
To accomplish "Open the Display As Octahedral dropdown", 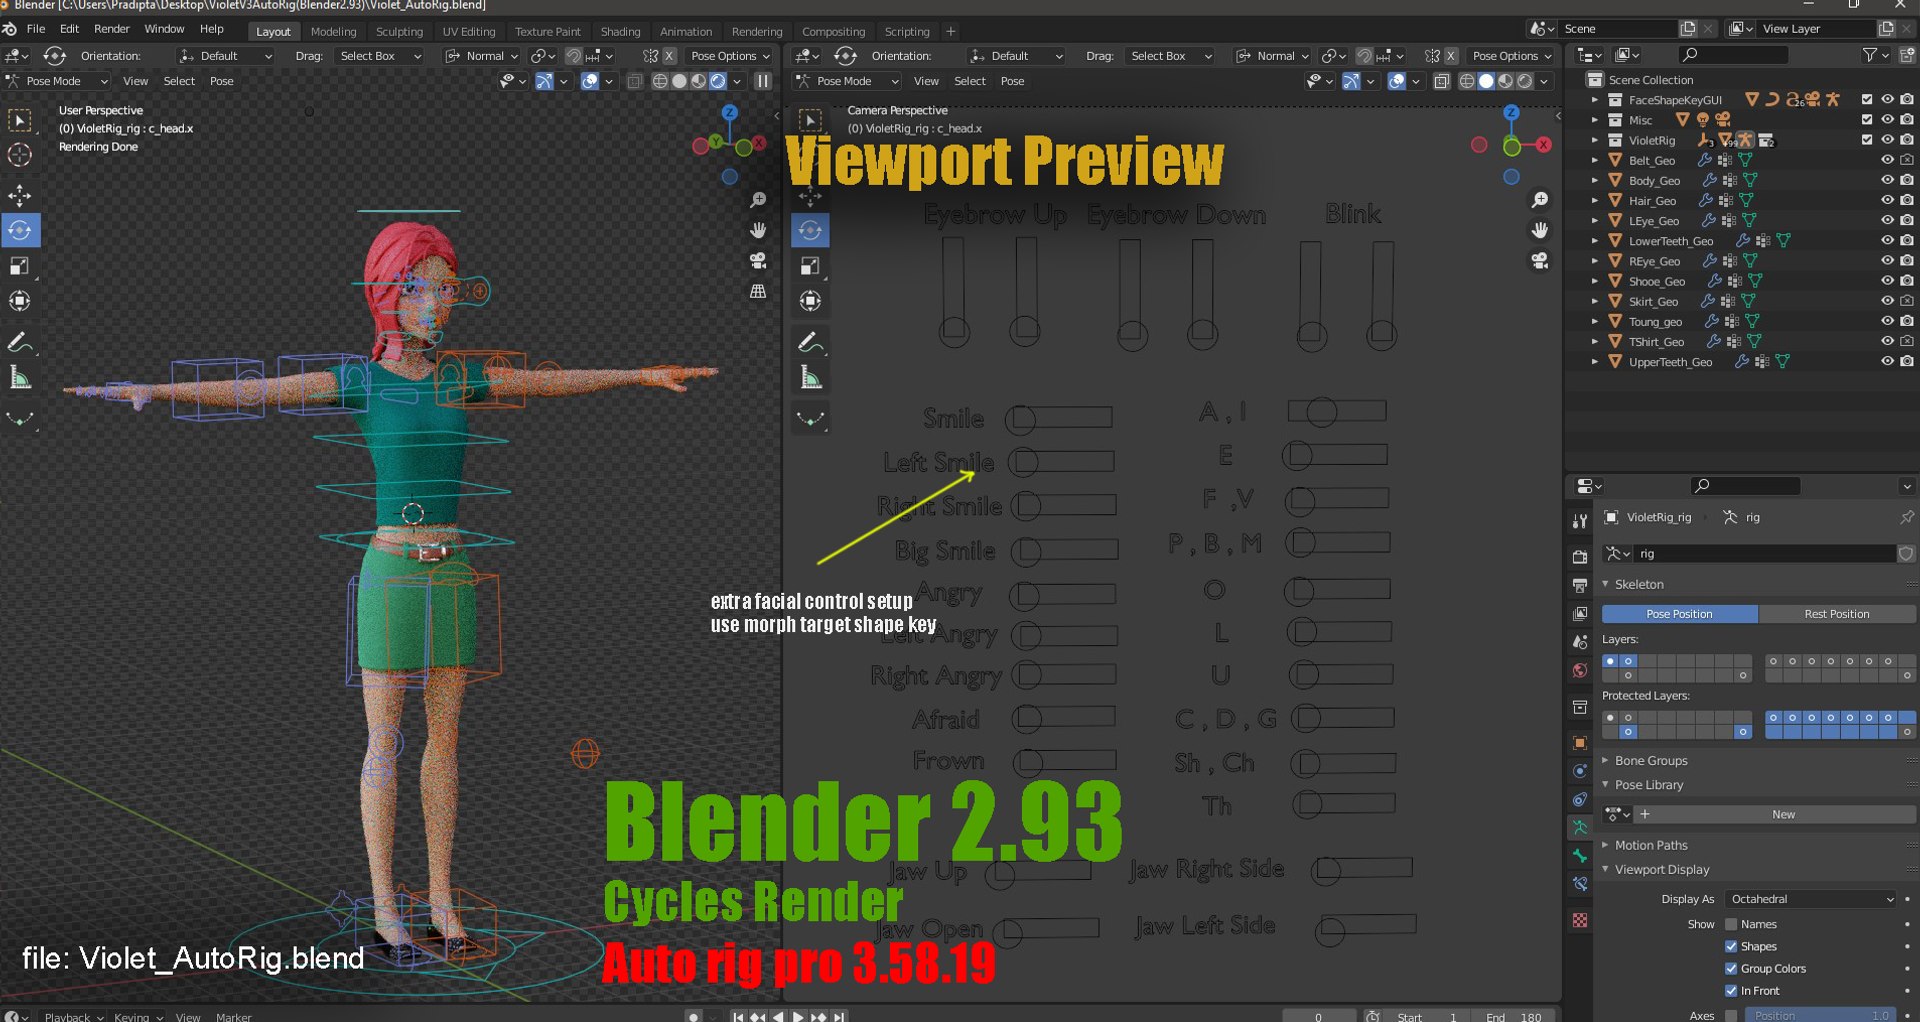I will [x=1811, y=899].
